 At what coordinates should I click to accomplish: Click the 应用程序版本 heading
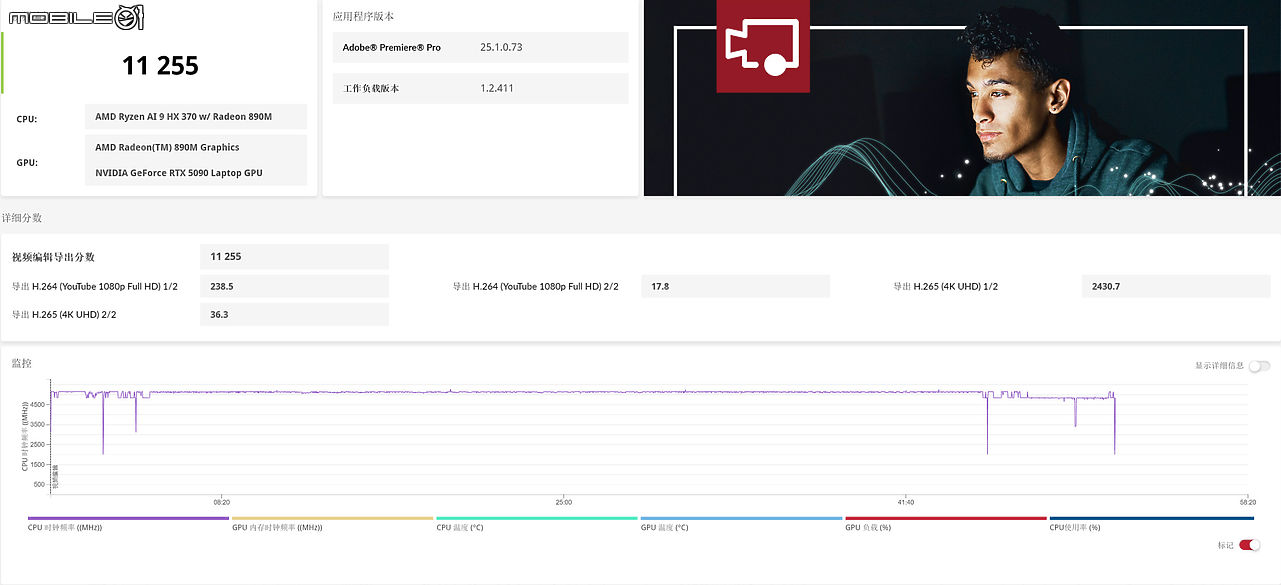point(363,16)
